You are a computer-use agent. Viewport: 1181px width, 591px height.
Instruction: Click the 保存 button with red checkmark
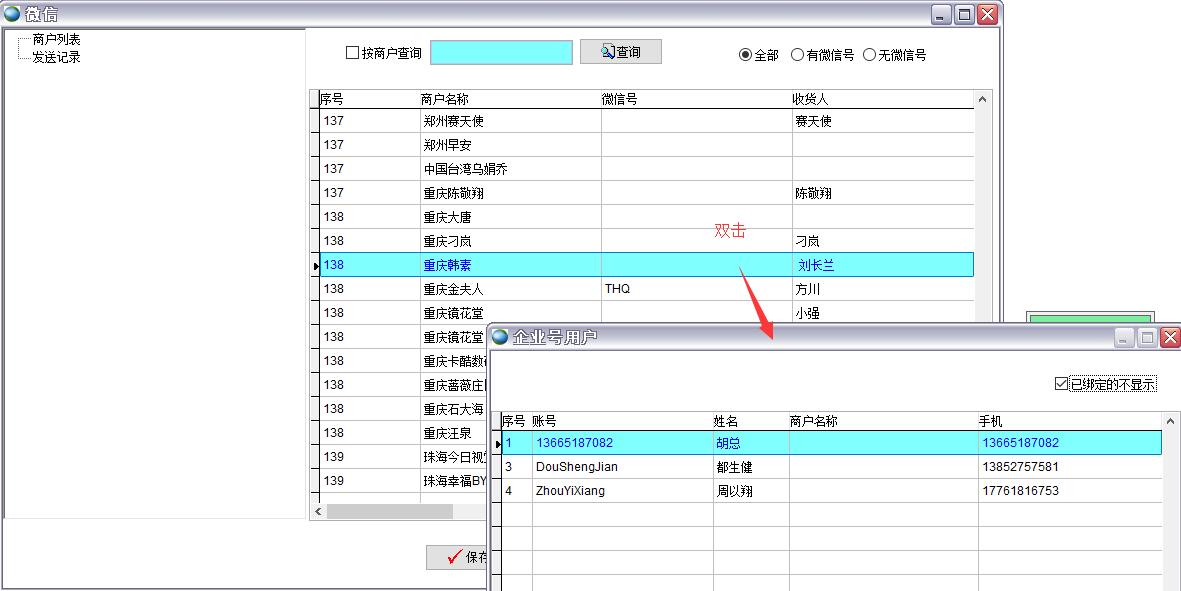pyautogui.click(x=460, y=557)
